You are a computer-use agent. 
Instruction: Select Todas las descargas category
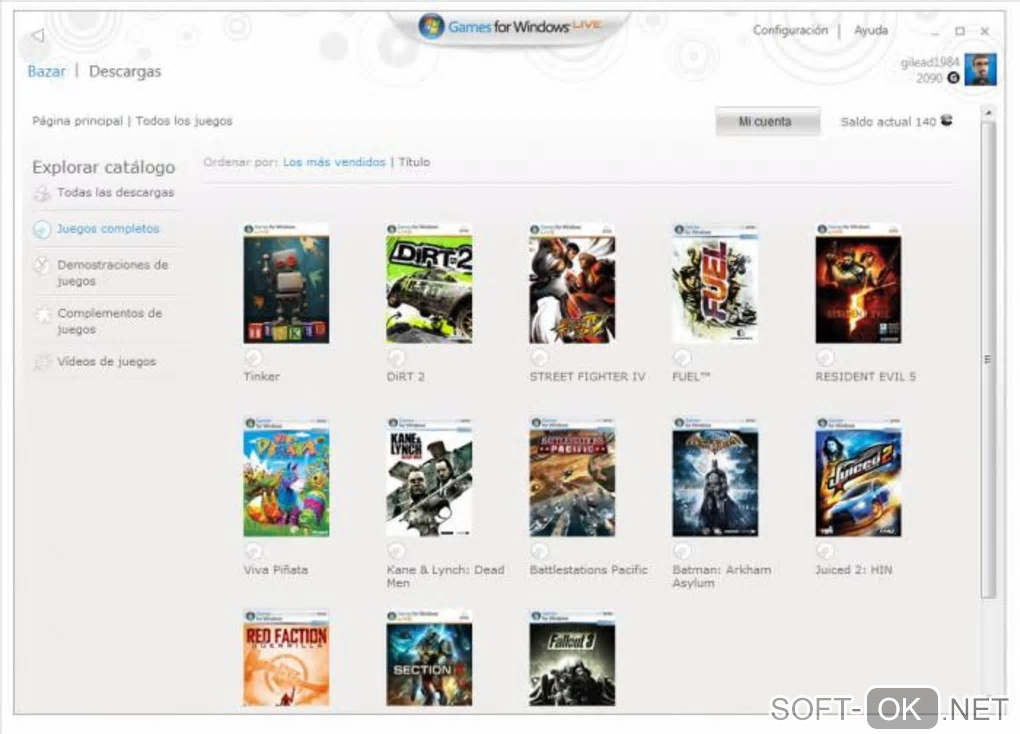pos(115,193)
